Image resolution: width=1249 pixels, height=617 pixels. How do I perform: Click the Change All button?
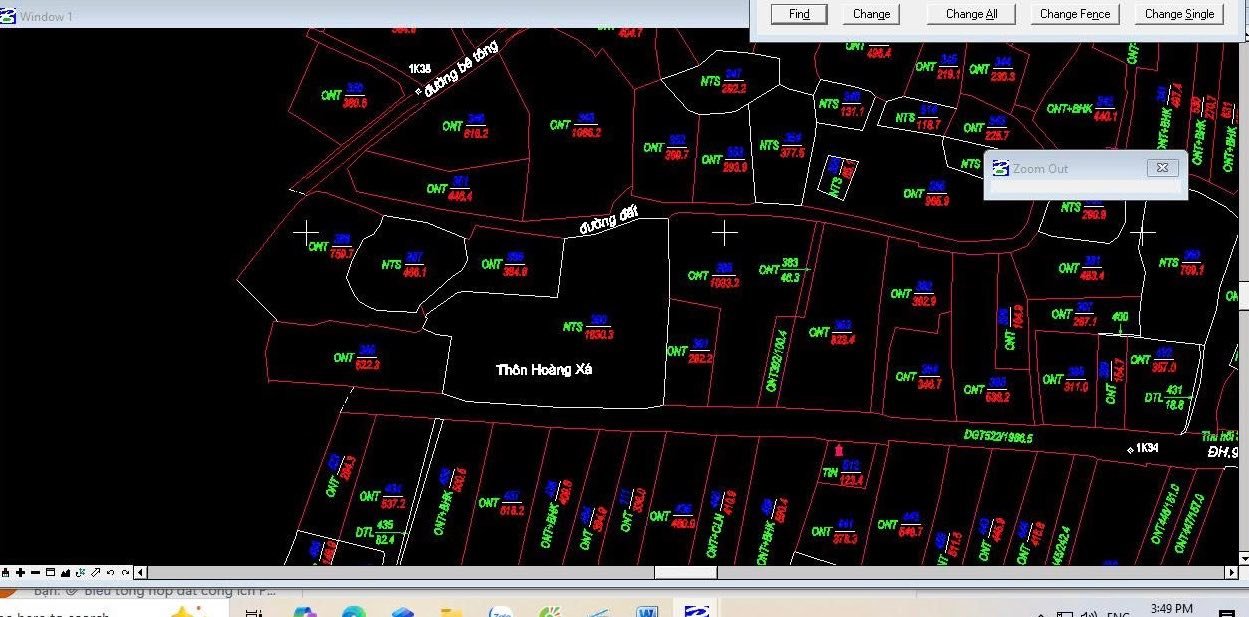pyautogui.click(x=971, y=14)
